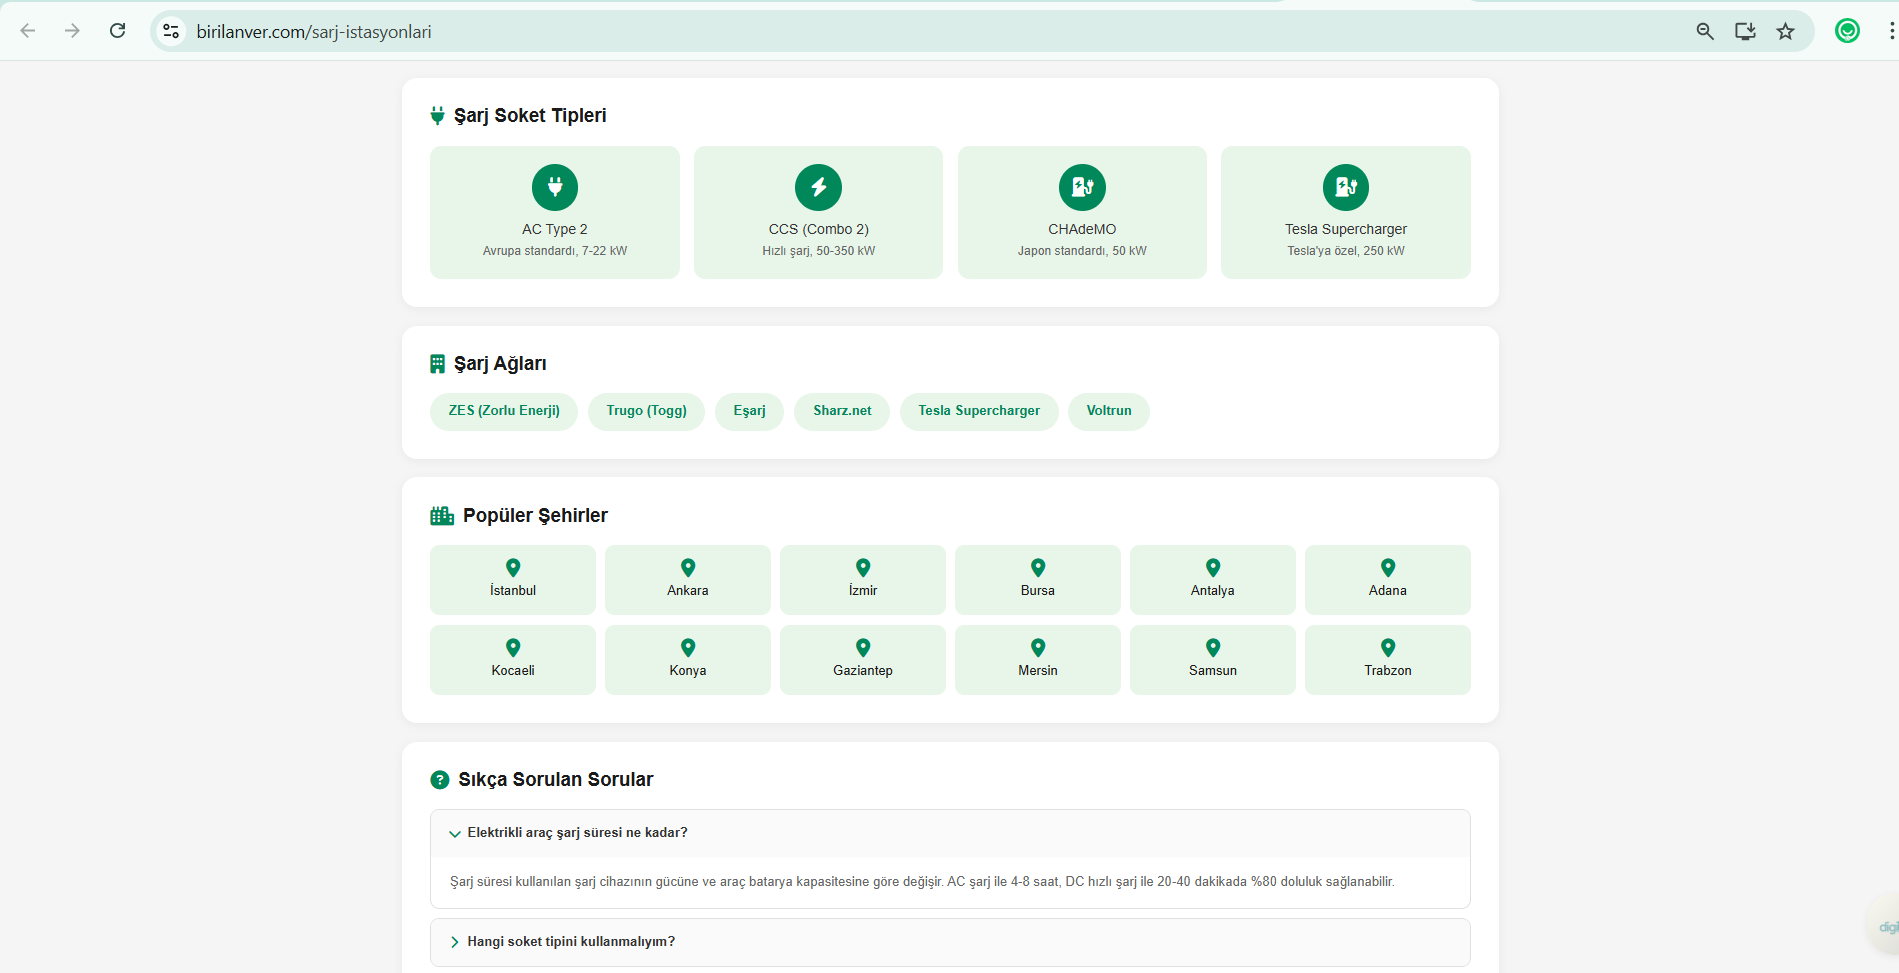The width and height of the screenshot is (1899, 973).
Task: Choose the Voltrun charging network
Action: 1108,411
